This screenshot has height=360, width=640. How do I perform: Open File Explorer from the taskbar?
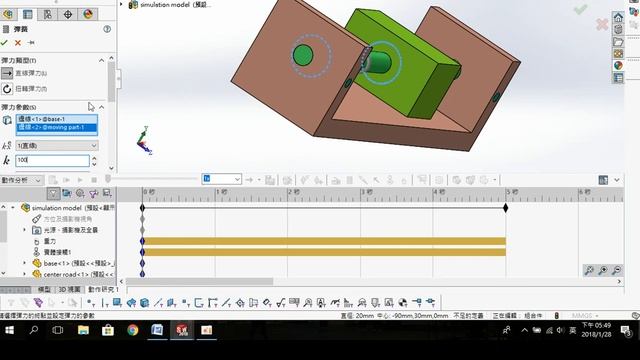coord(83,330)
